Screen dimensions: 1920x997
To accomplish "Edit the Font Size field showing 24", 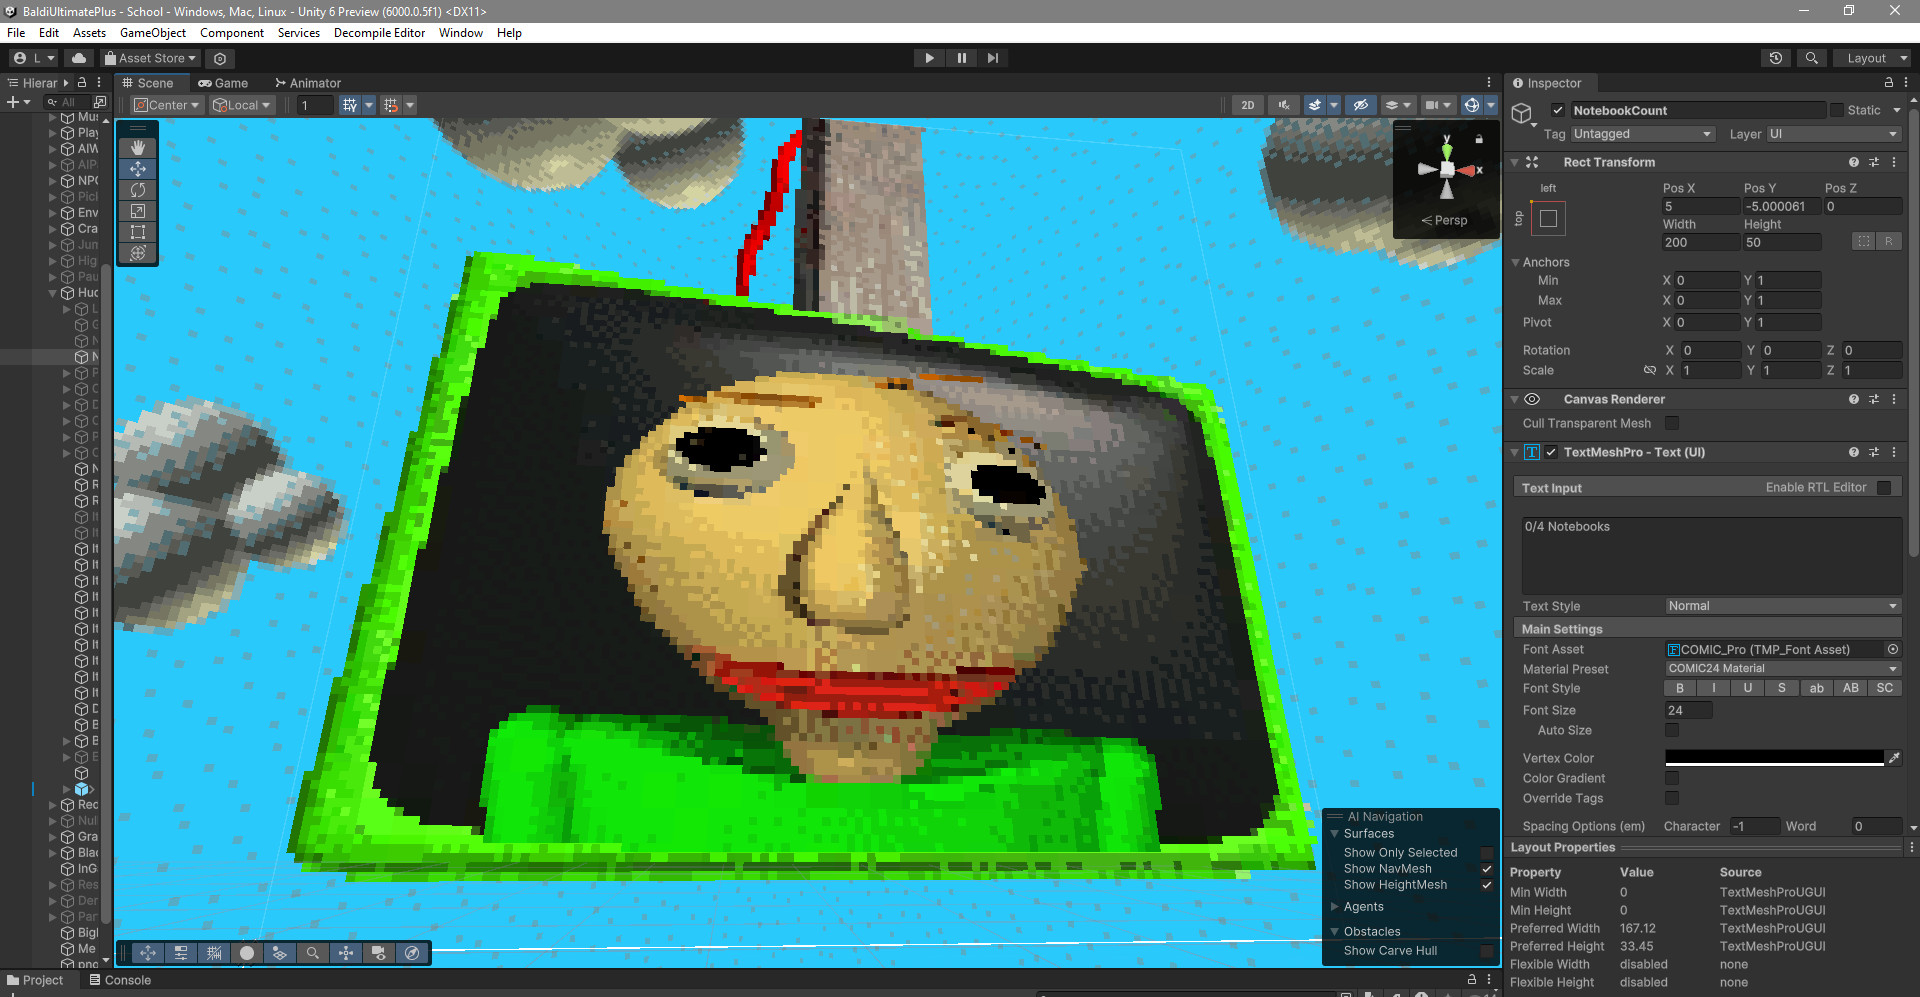I will click(x=1687, y=710).
